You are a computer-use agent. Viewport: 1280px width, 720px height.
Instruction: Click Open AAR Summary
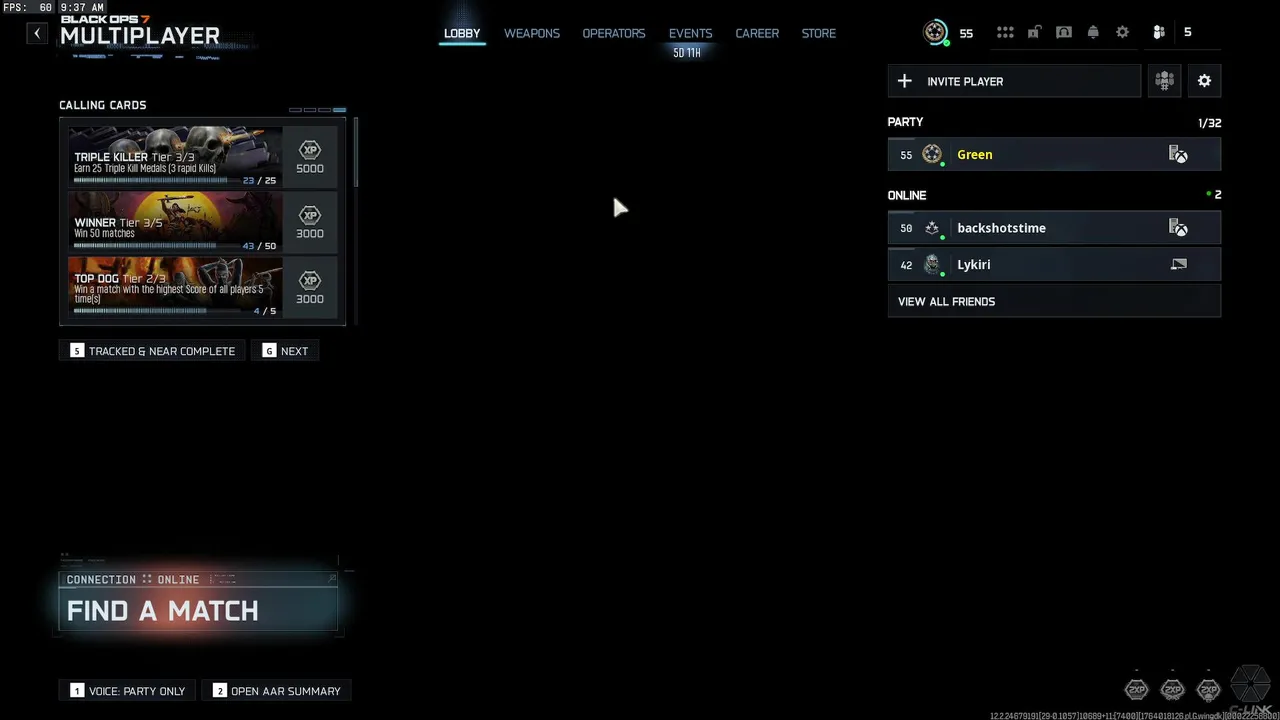tap(276, 691)
